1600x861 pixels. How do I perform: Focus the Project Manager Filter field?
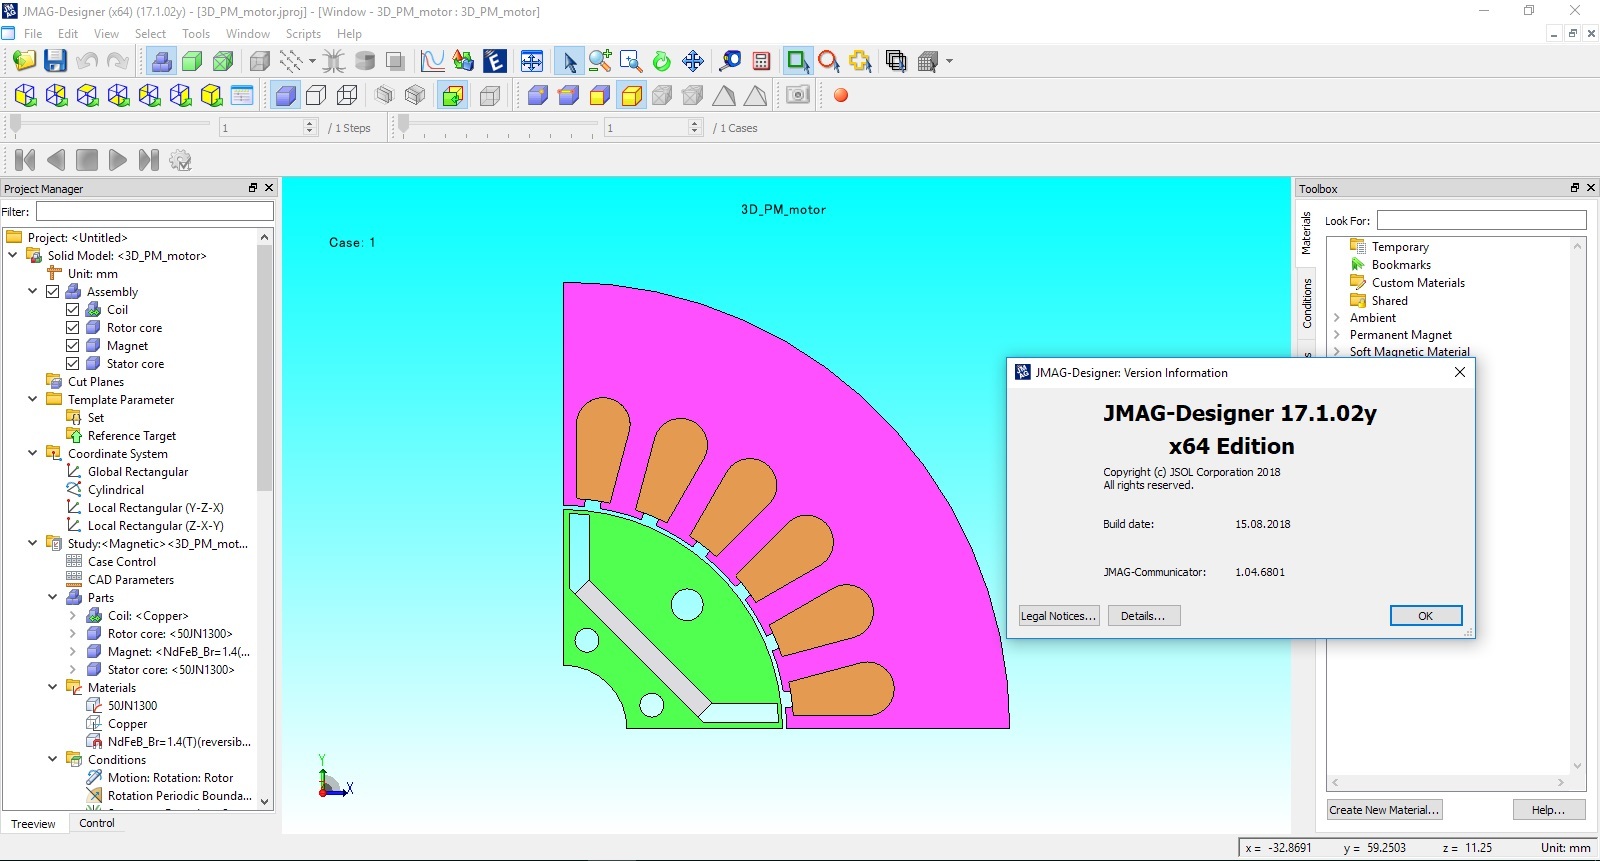coord(155,211)
